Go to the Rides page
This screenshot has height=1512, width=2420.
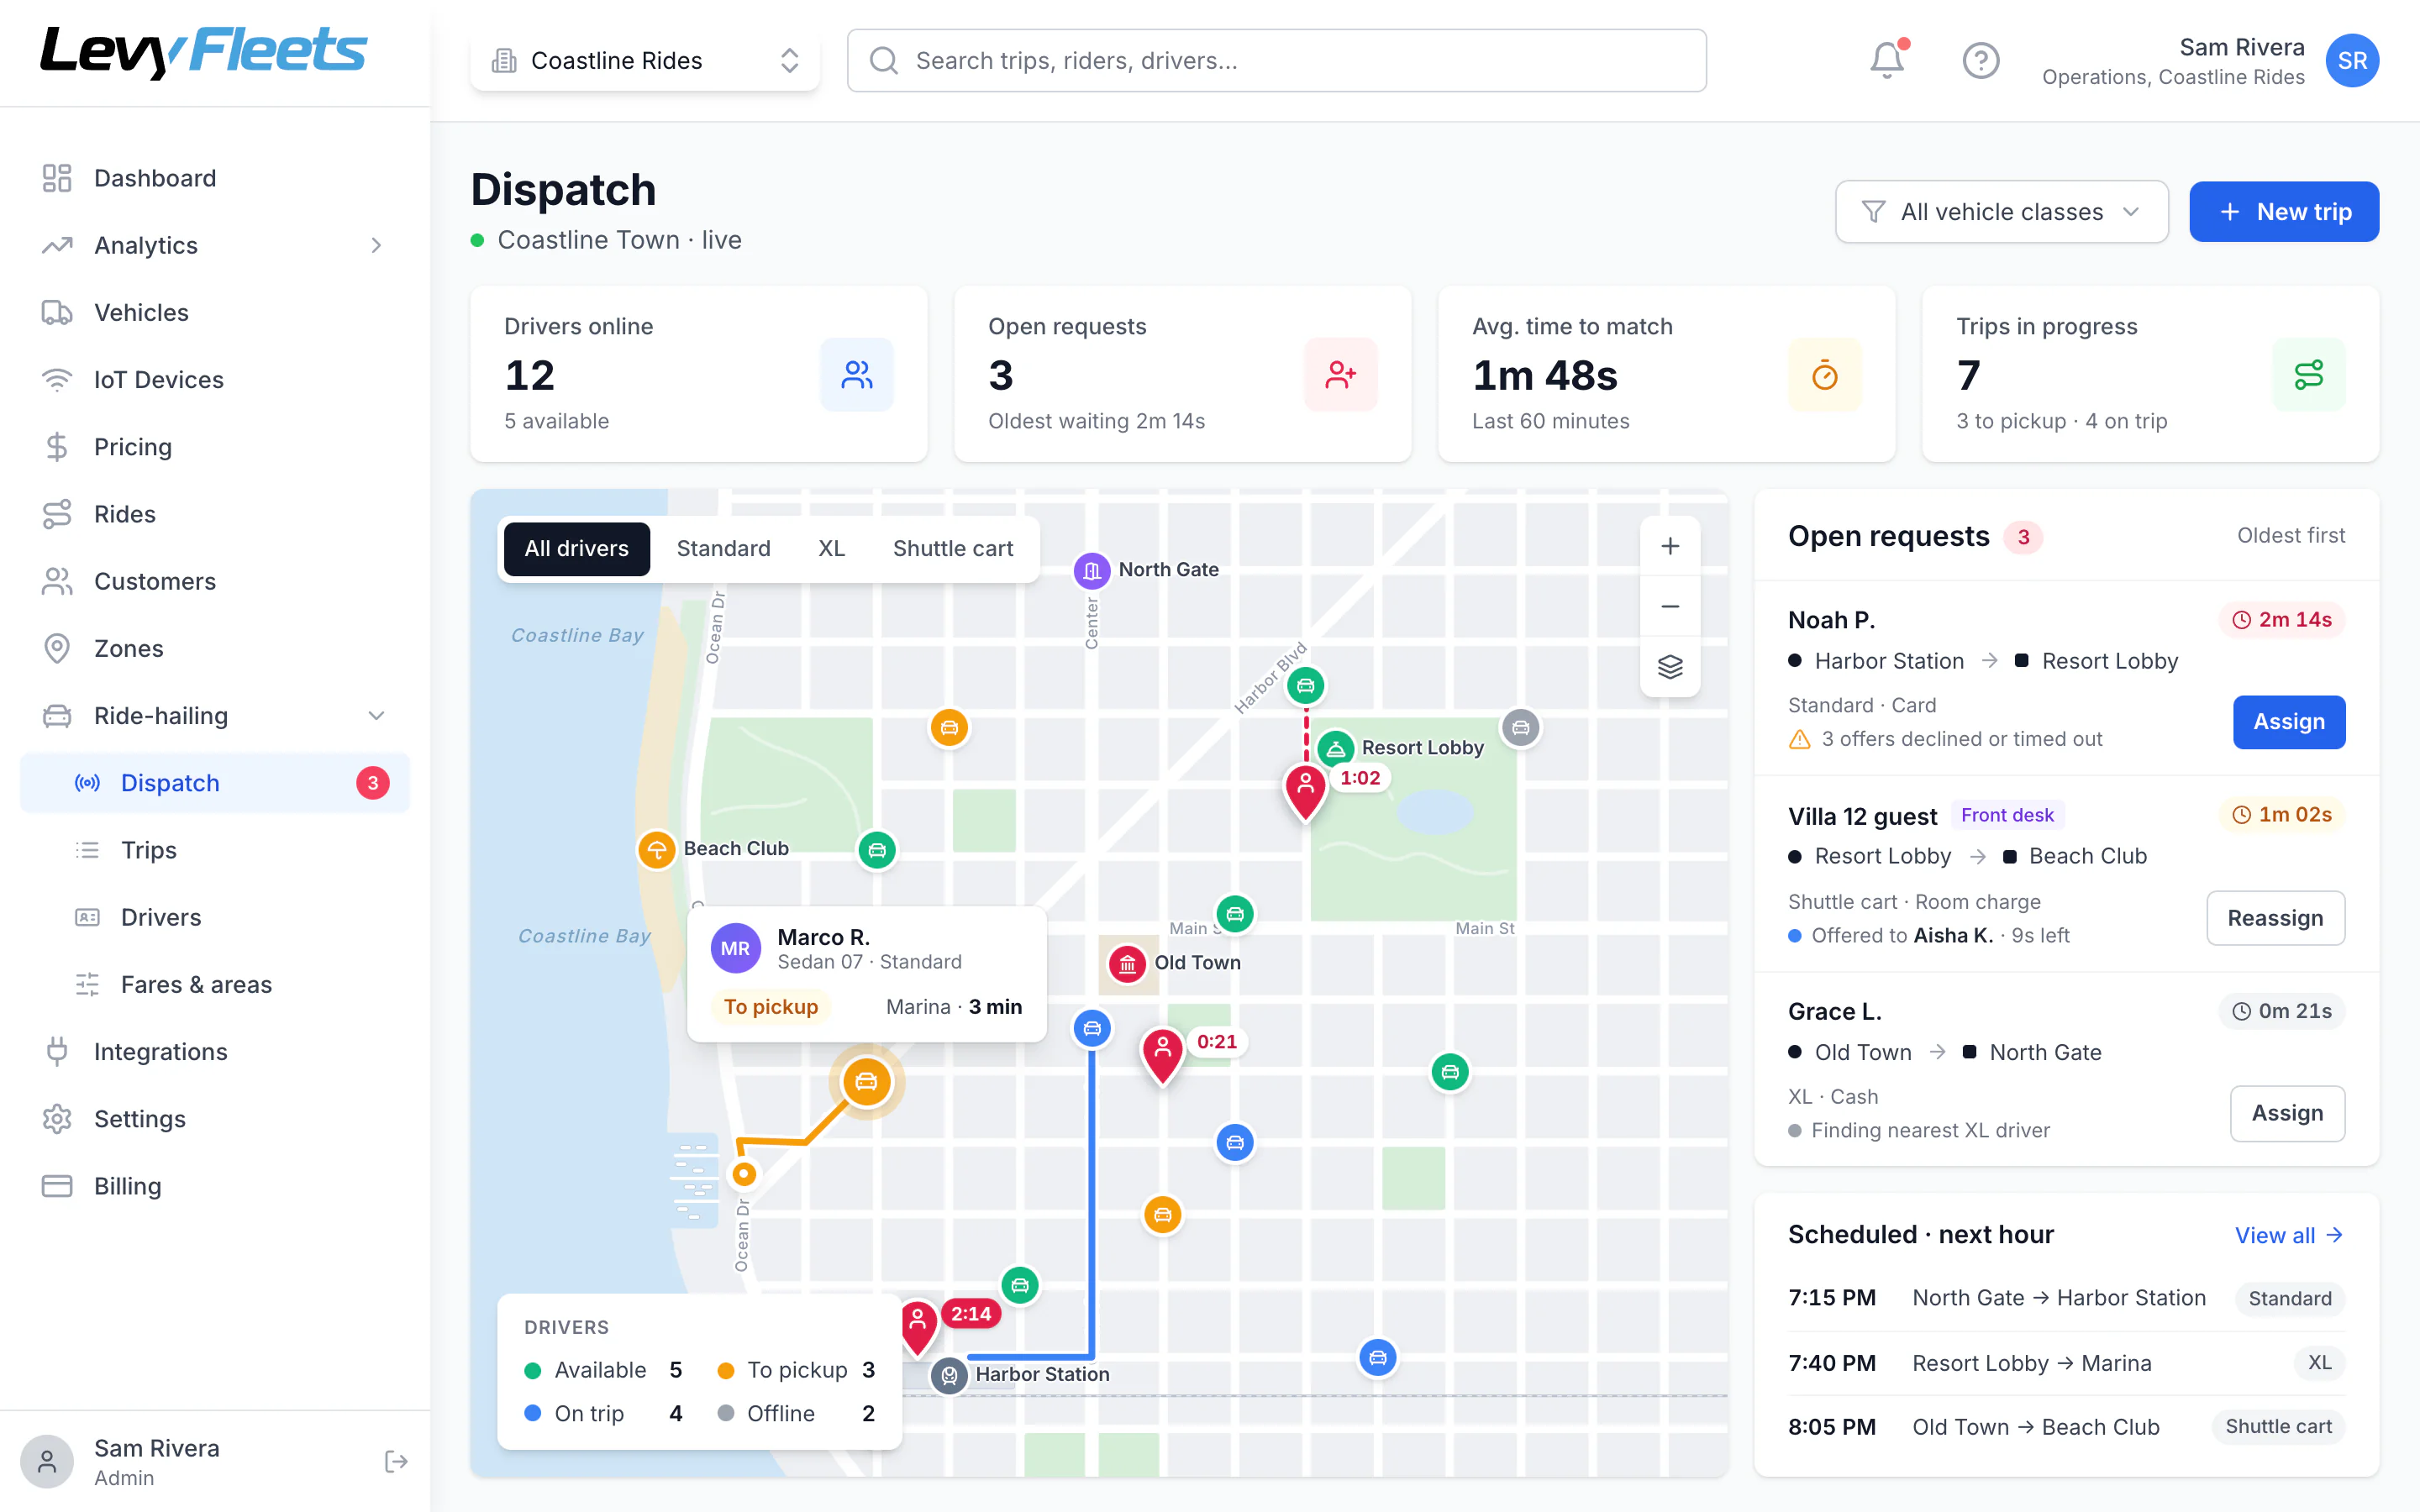215,514
